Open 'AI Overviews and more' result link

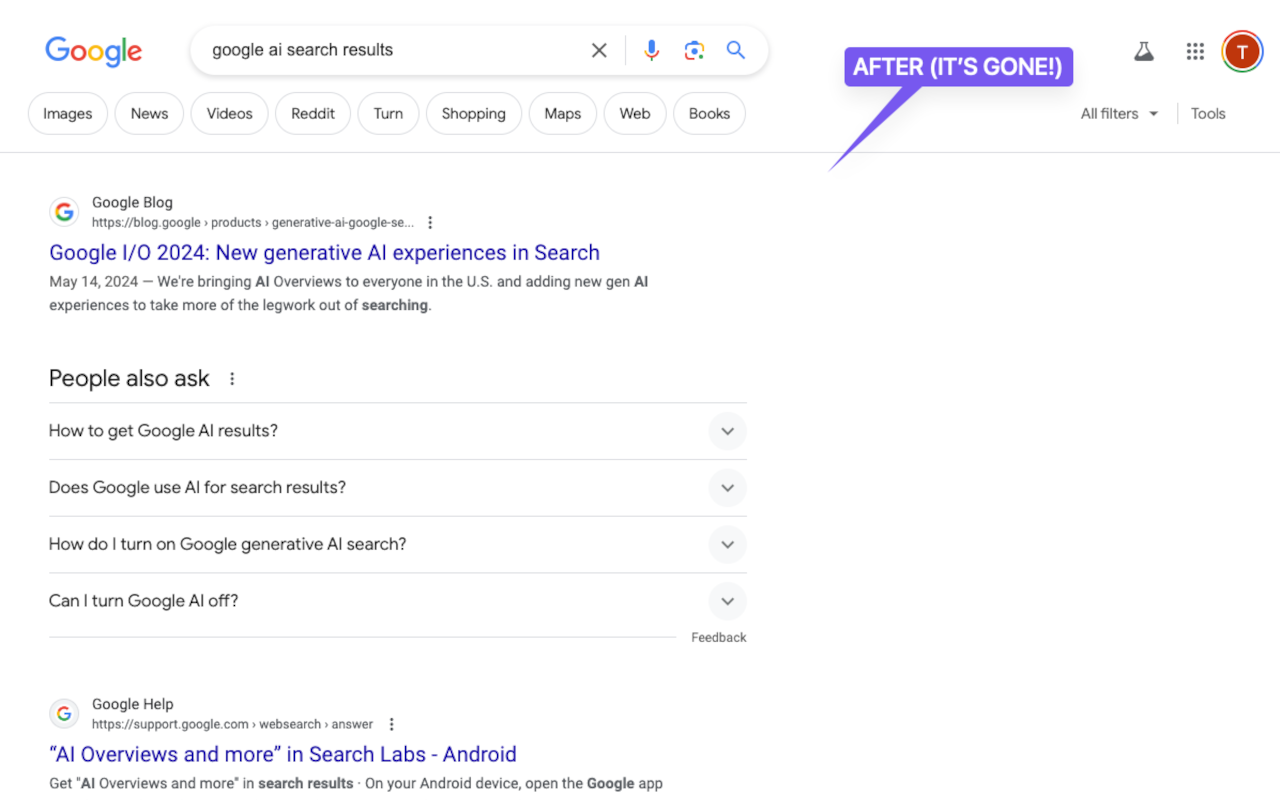coord(283,755)
